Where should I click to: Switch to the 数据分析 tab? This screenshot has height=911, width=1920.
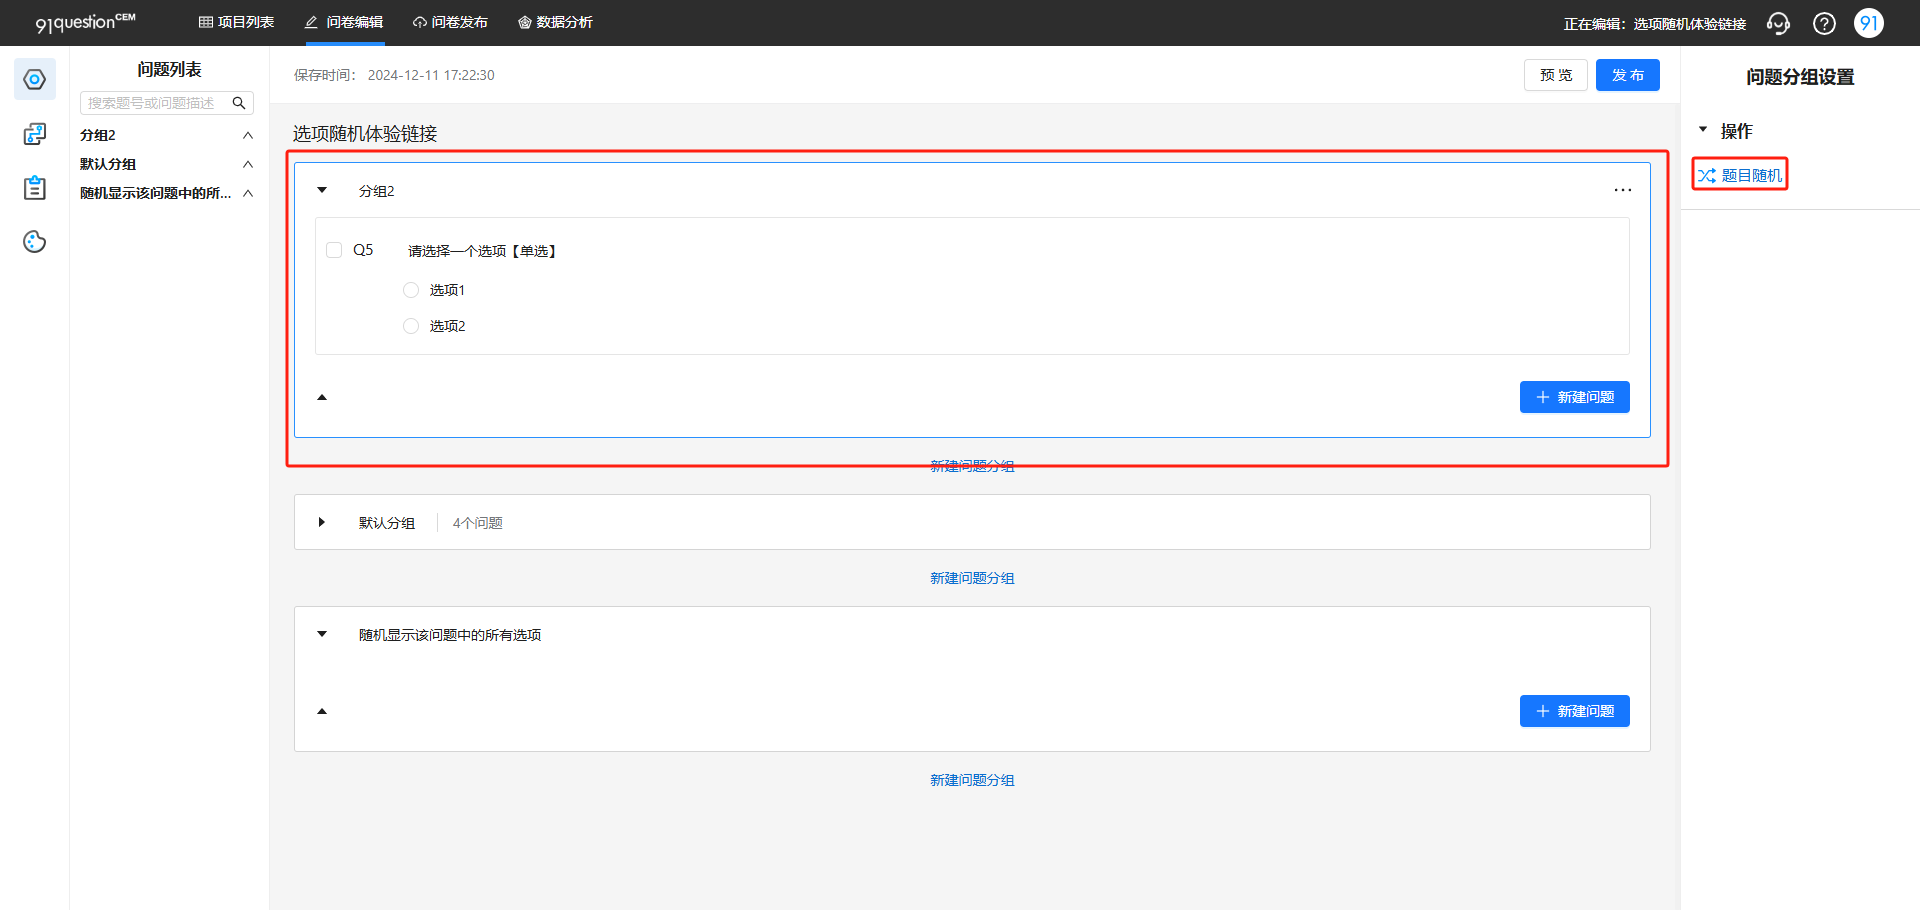click(555, 22)
